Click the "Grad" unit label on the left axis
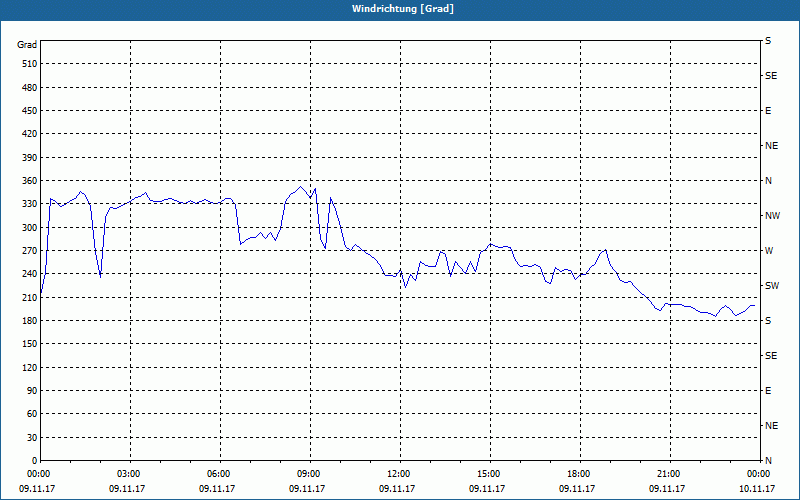This screenshot has width=800, height=500. coord(27,45)
